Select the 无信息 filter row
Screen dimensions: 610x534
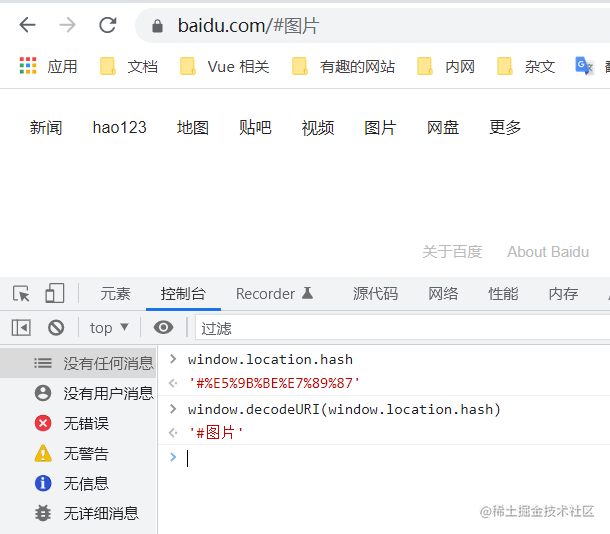point(78,483)
